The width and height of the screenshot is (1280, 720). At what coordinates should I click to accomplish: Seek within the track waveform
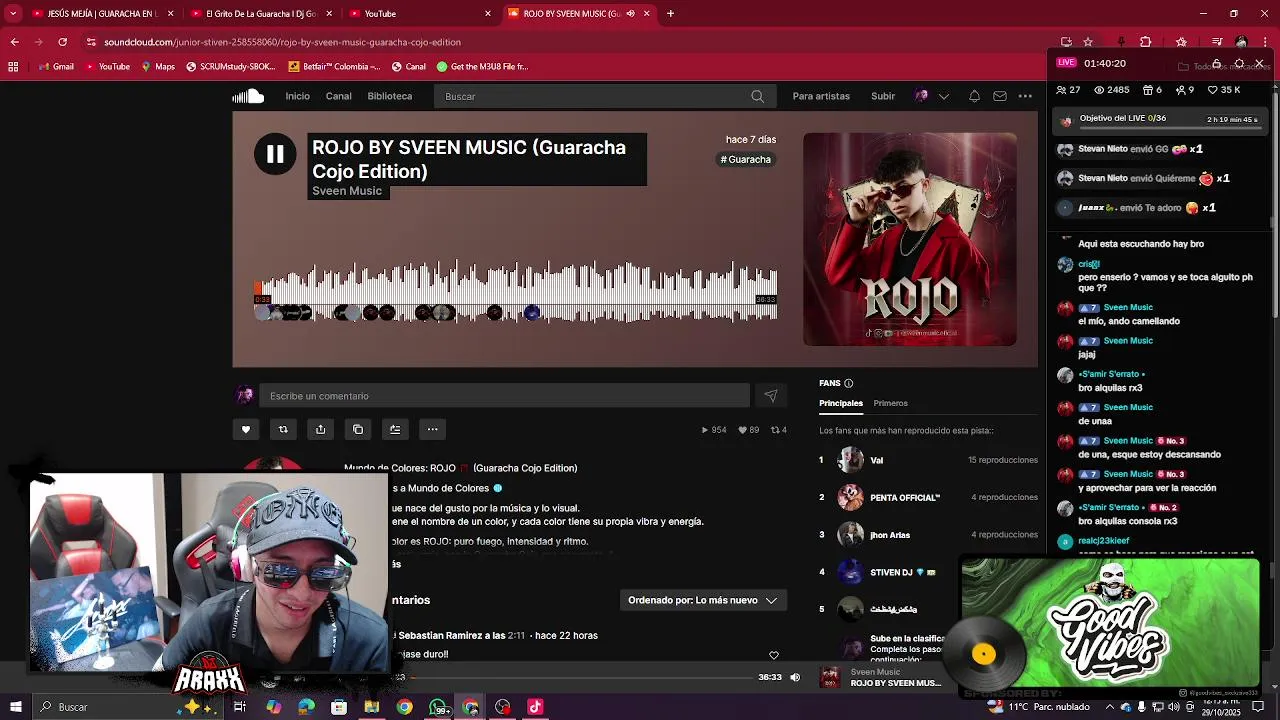pyautogui.click(x=516, y=290)
